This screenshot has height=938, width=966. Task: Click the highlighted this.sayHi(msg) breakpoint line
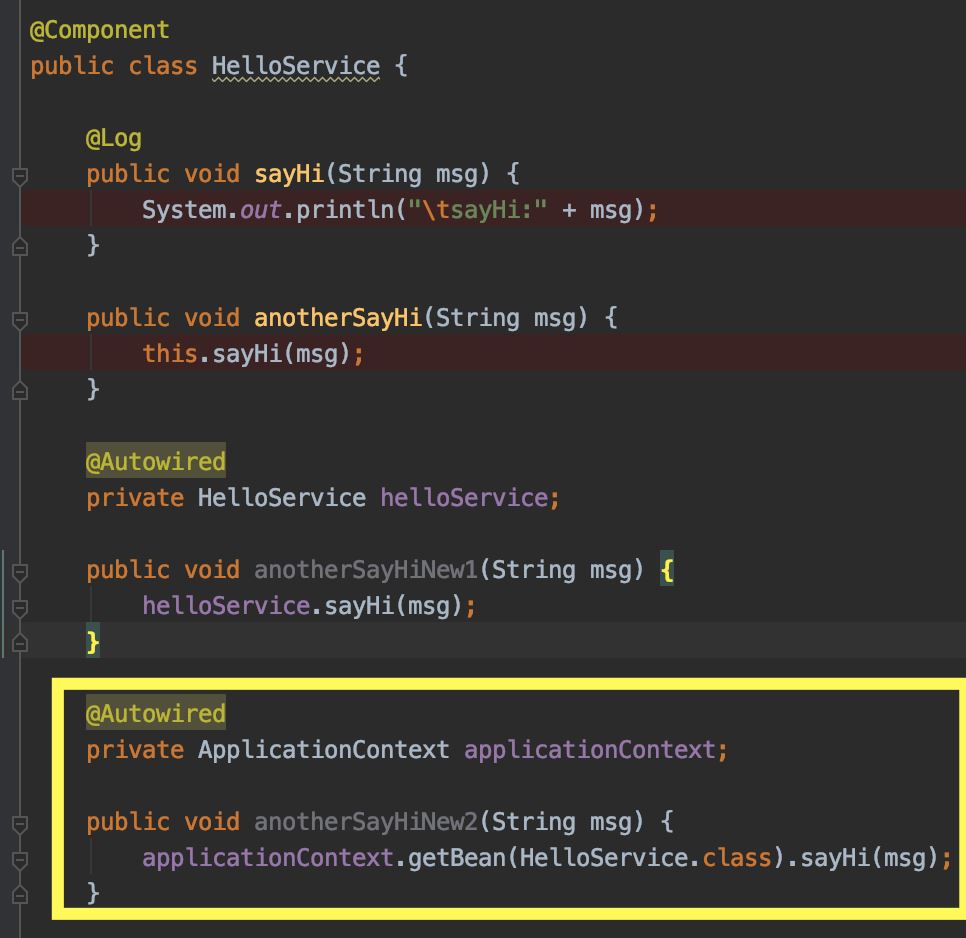[x=493, y=354]
